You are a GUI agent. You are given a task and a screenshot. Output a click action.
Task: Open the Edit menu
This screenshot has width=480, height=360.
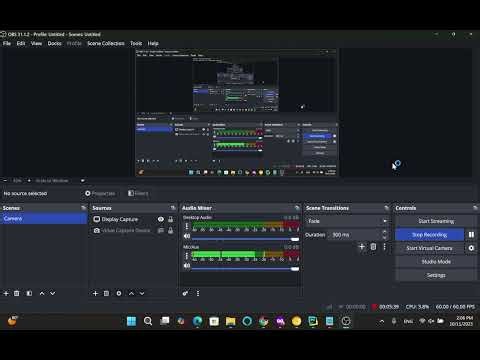(x=21, y=43)
